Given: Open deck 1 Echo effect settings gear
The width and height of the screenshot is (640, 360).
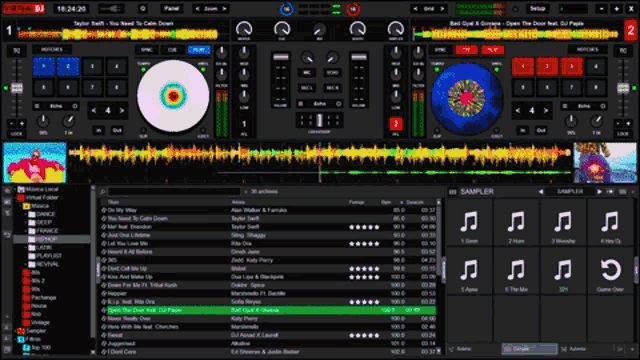Looking at the screenshot, I should [x=75, y=106].
